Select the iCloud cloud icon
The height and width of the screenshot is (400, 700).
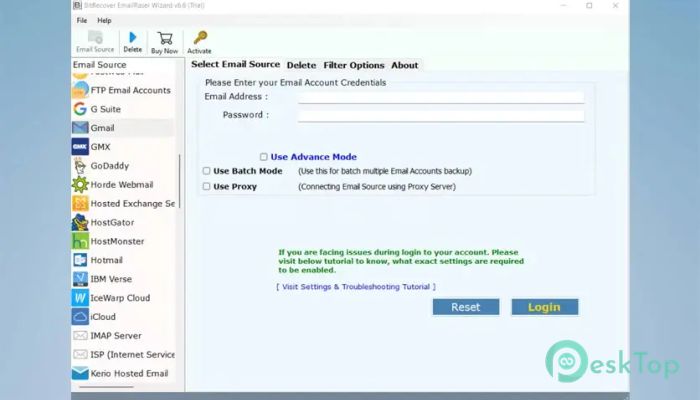80,317
